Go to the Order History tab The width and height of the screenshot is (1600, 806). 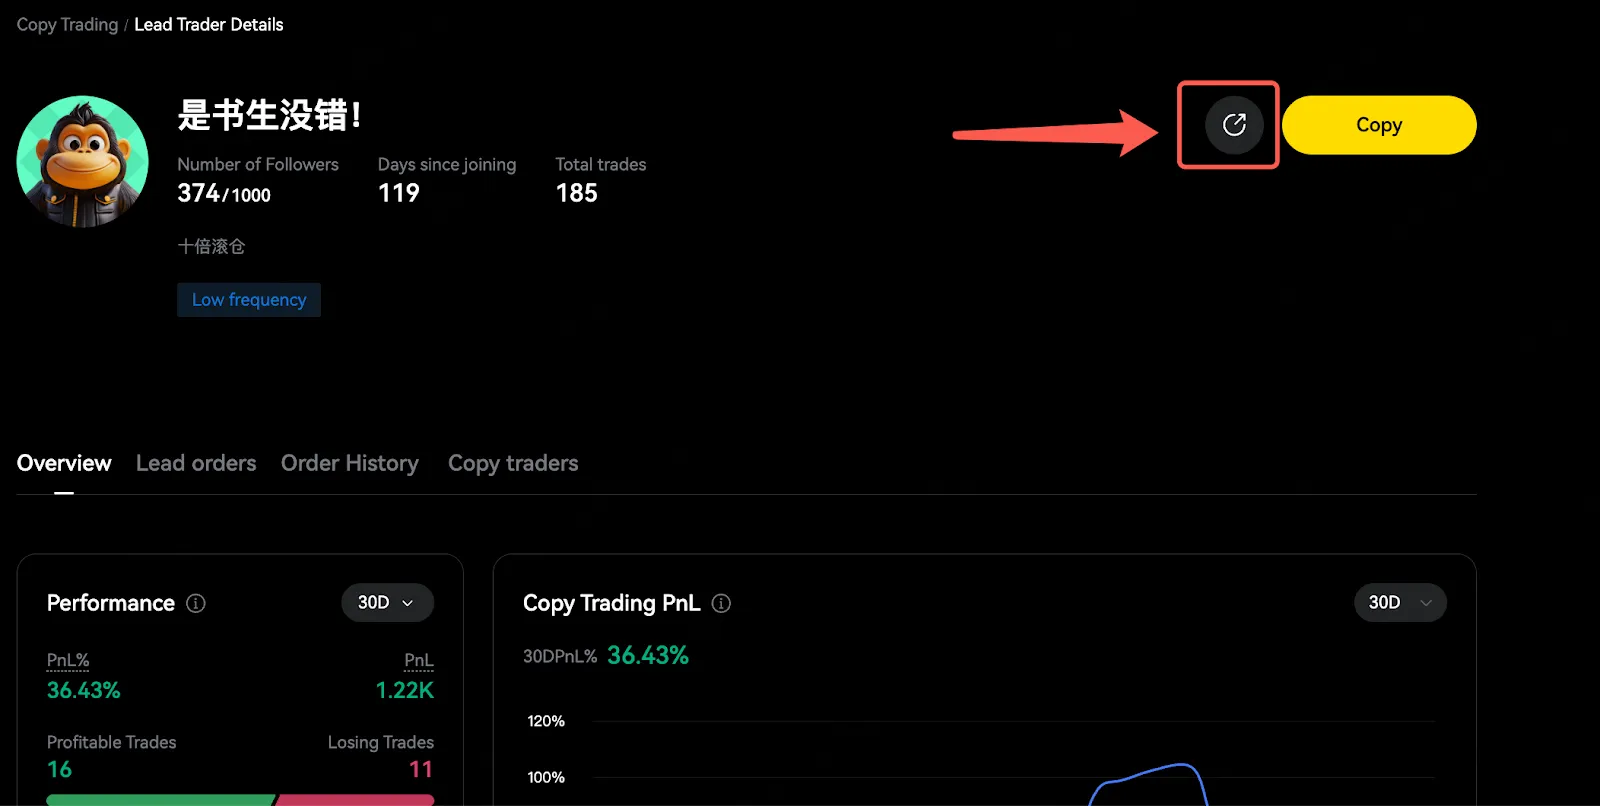349,463
